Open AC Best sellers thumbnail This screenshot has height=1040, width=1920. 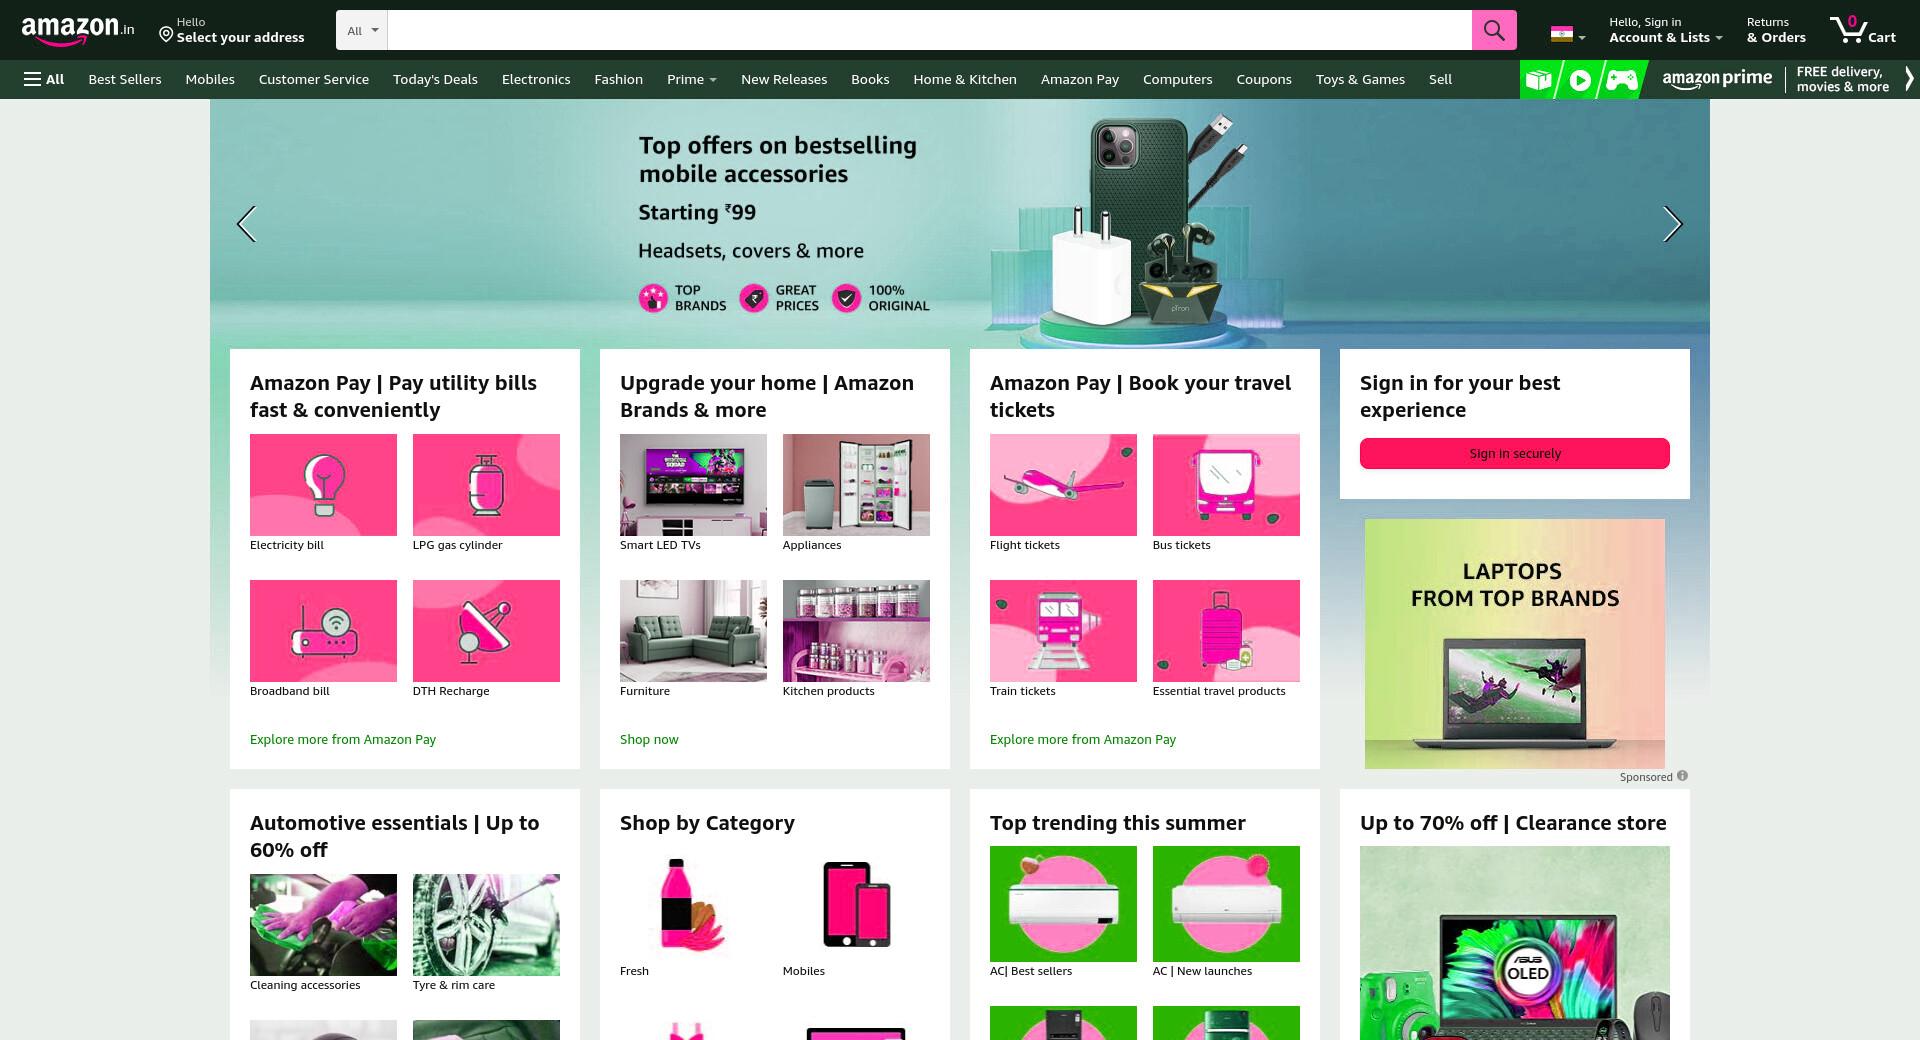coord(1063,904)
